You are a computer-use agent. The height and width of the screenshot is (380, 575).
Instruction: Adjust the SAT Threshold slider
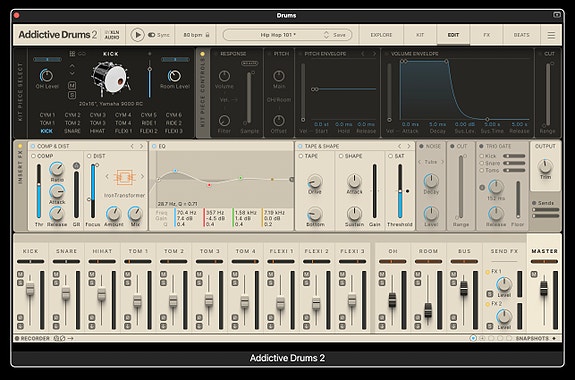pos(400,191)
